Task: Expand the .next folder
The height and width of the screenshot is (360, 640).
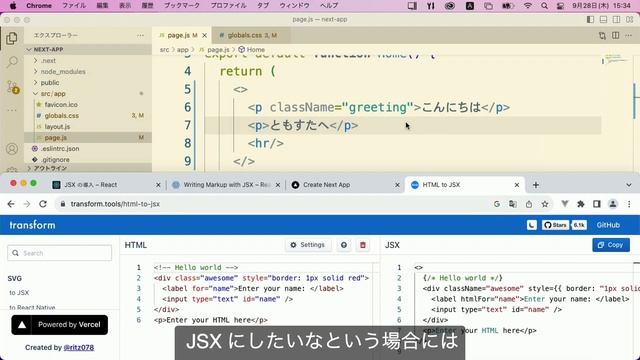Action: (88, 60)
